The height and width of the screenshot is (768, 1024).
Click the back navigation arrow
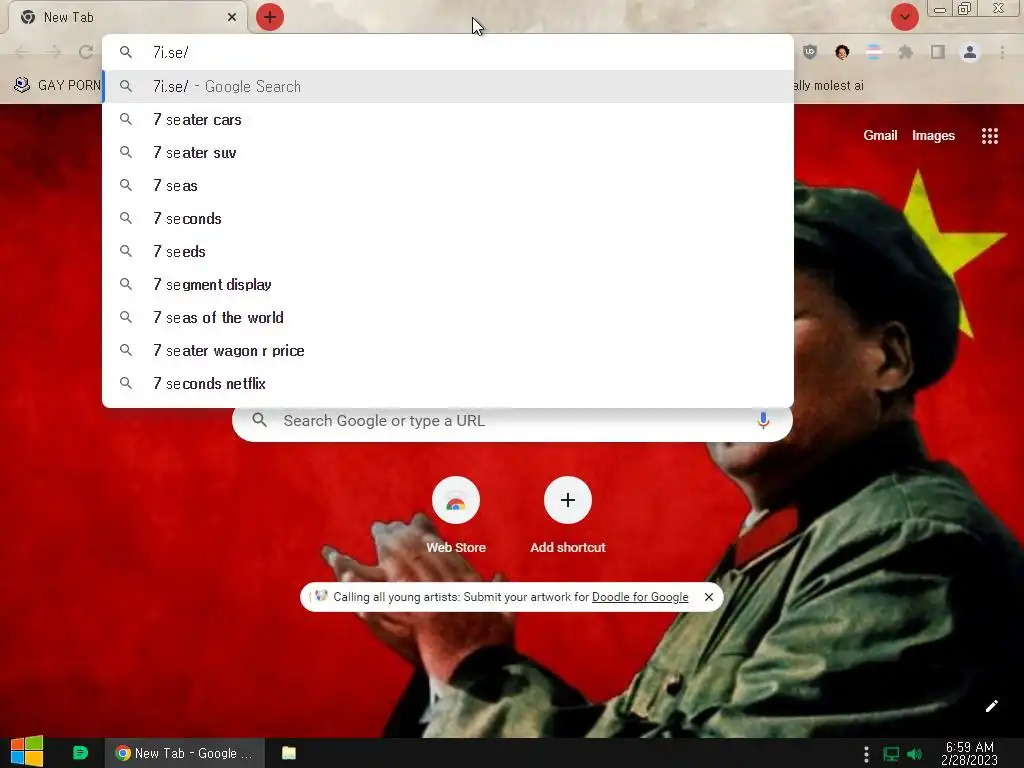[x=22, y=52]
